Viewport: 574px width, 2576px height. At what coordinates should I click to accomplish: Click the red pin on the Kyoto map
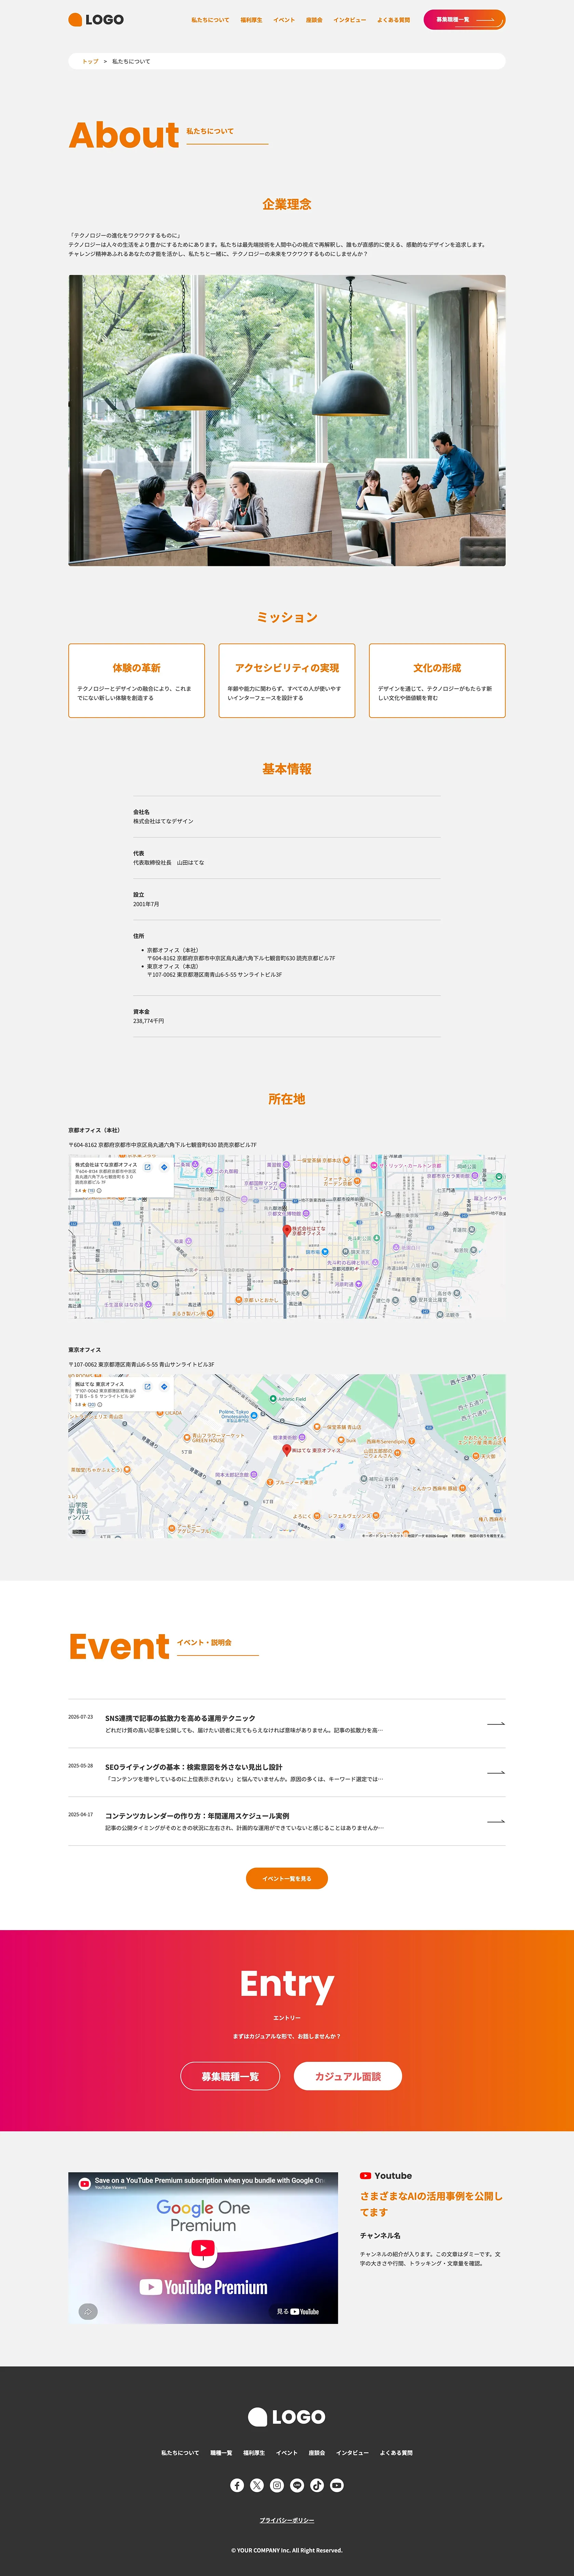(287, 1231)
